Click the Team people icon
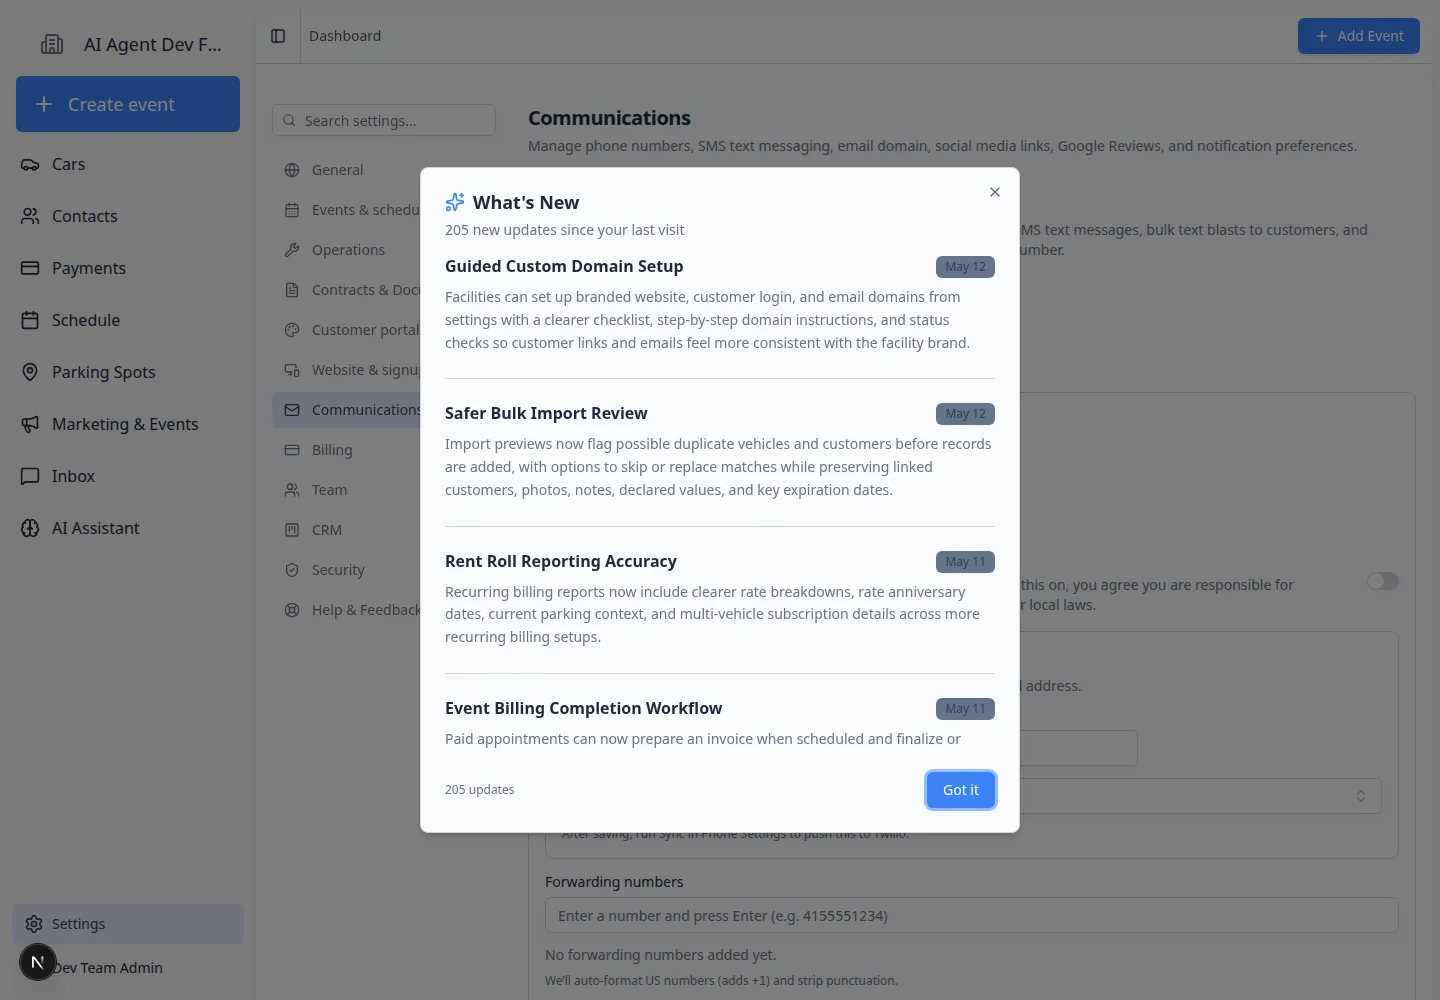 pyautogui.click(x=292, y=490)
